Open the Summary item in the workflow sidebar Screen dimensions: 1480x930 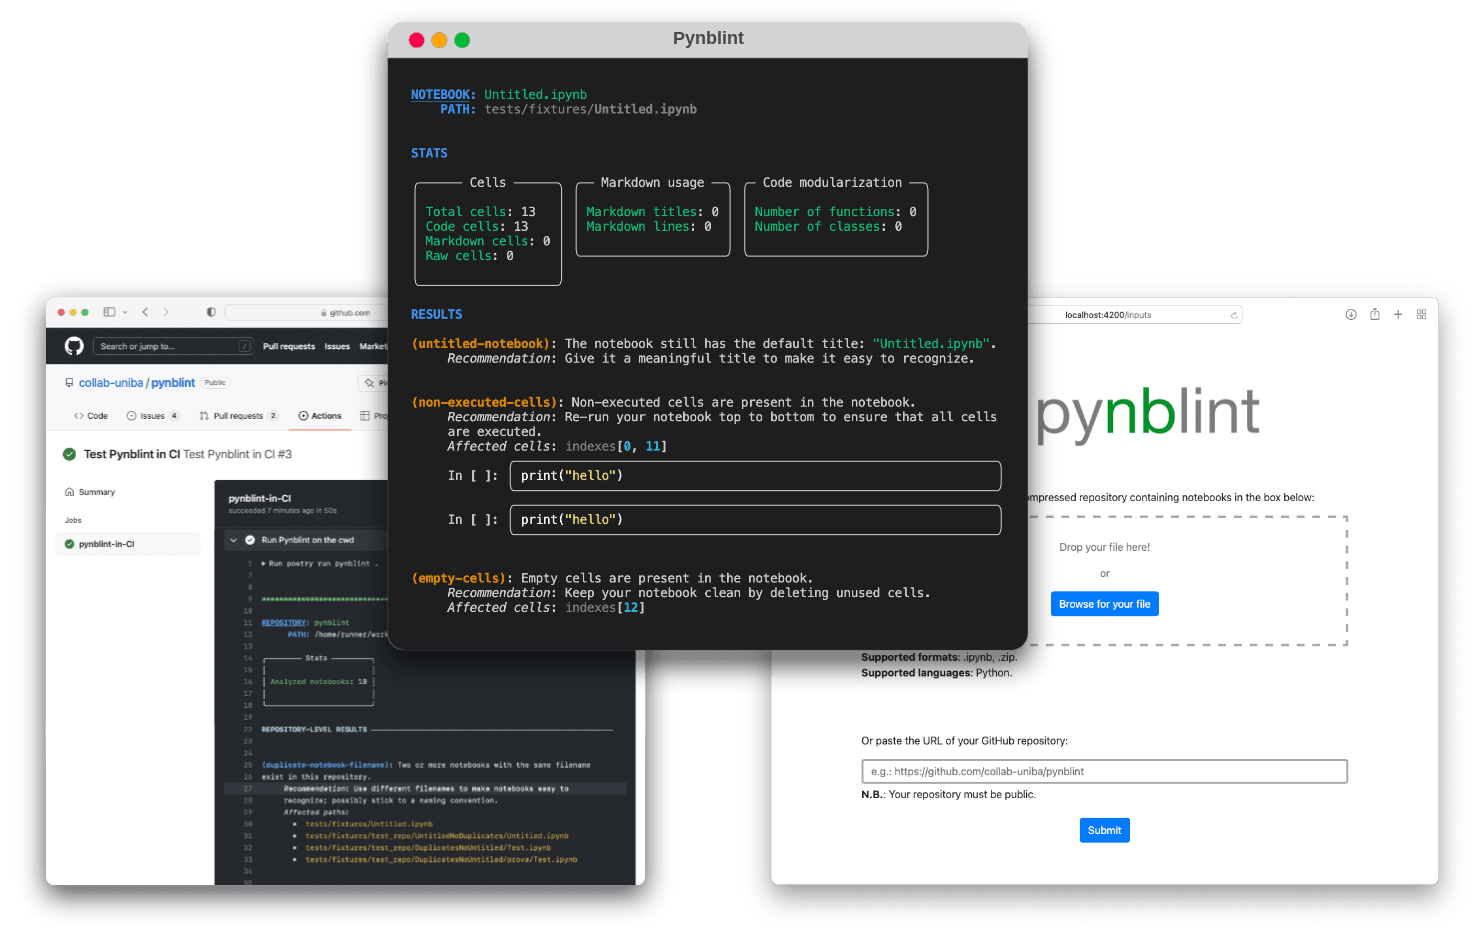(90, 492)
